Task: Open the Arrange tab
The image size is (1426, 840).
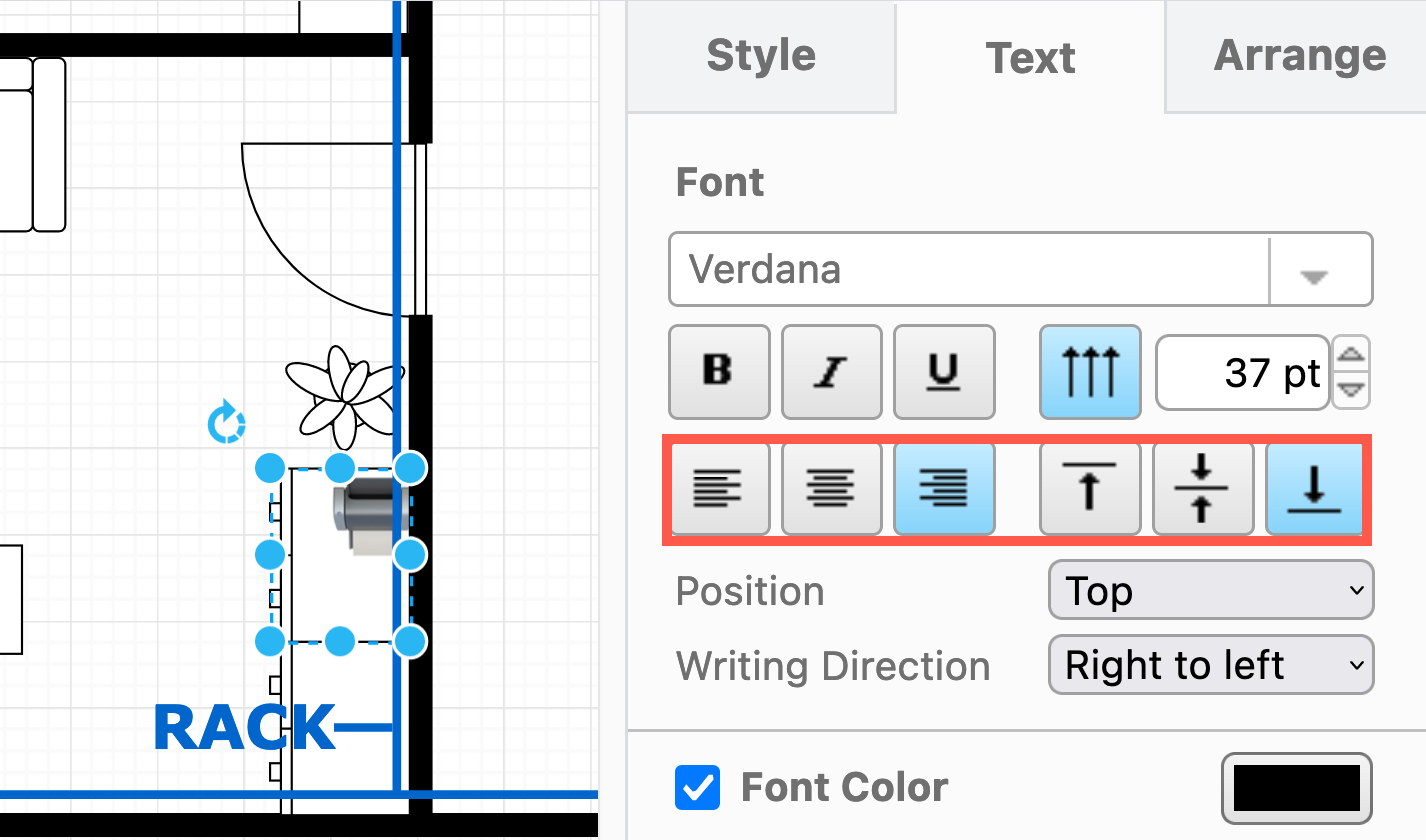Action: (x=1299, y=57)
